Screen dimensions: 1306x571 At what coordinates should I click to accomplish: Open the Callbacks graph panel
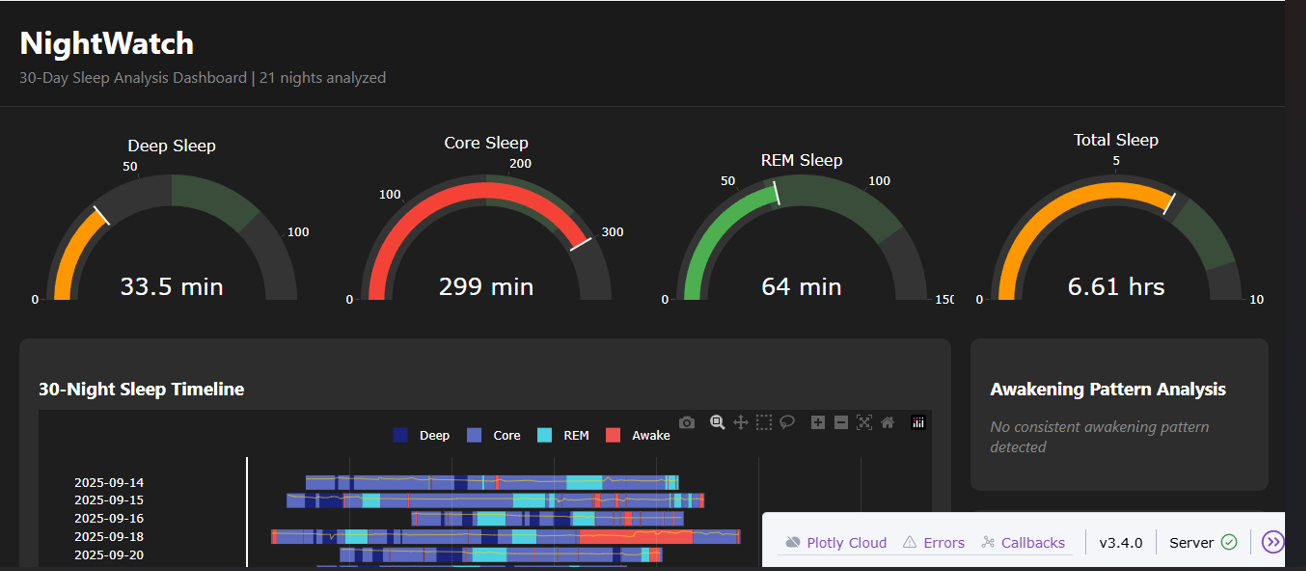coord(1023,543)
